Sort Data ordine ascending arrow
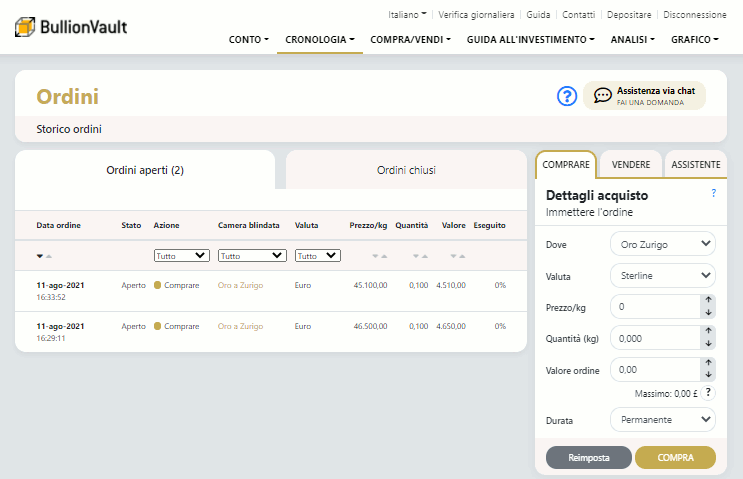Image resolution: width=743 pixels, height=479 pixels. 49,256
